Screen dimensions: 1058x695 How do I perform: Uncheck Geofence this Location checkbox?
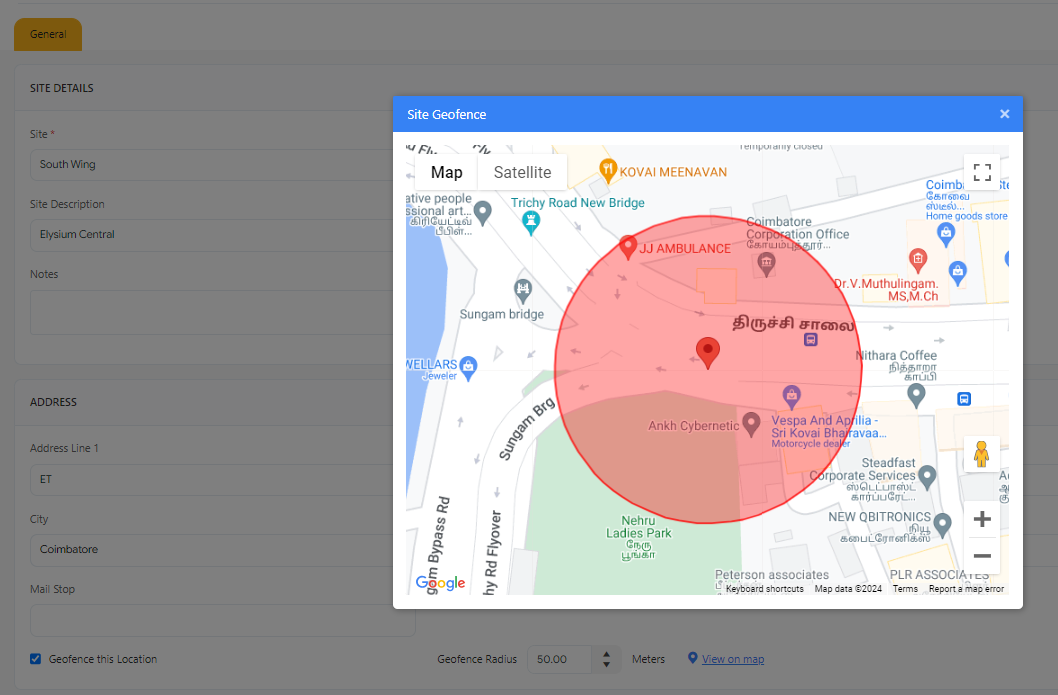tap(36, 659)
